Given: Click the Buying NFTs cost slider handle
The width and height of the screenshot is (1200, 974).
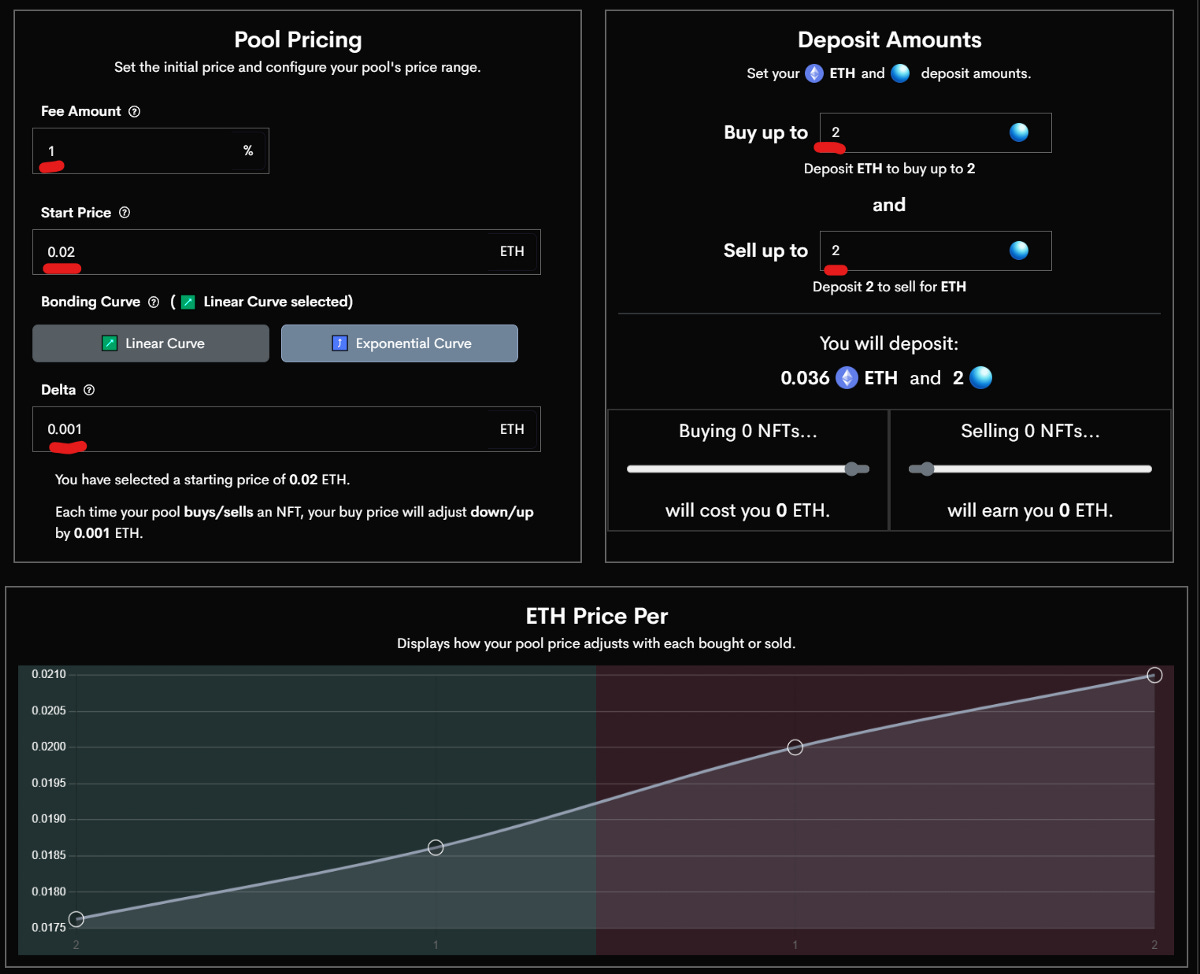Looking at the screenshot, I should [x=852, y=467].
